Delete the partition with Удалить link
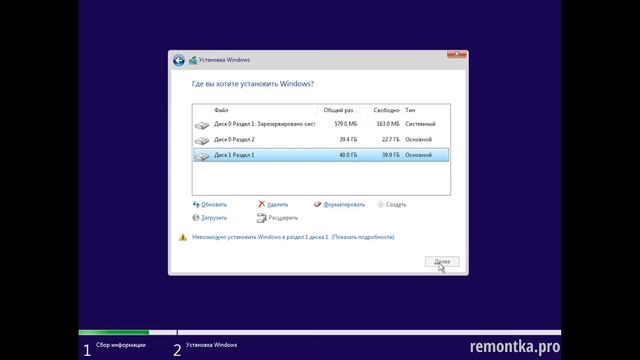The width and height of the screenshot is (640, 360). click(x=278, y=204)
